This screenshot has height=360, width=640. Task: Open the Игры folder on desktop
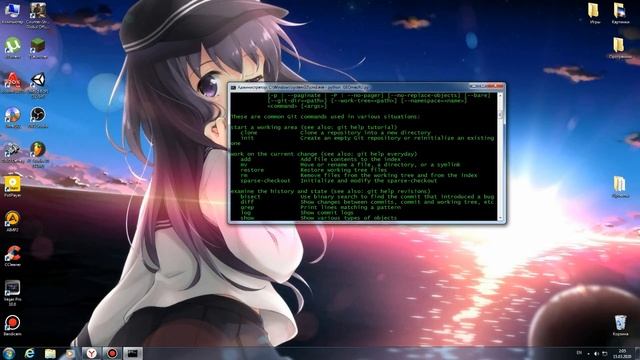pos(594,13)
